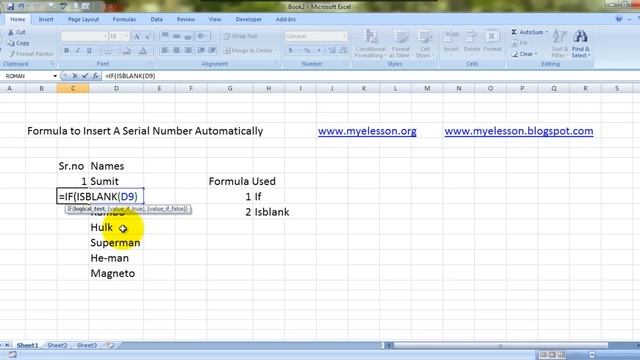Viewport: 640px width, 360px height.
Task: Click the horizontal scrollbar thumb
Action: pos(500,345)
